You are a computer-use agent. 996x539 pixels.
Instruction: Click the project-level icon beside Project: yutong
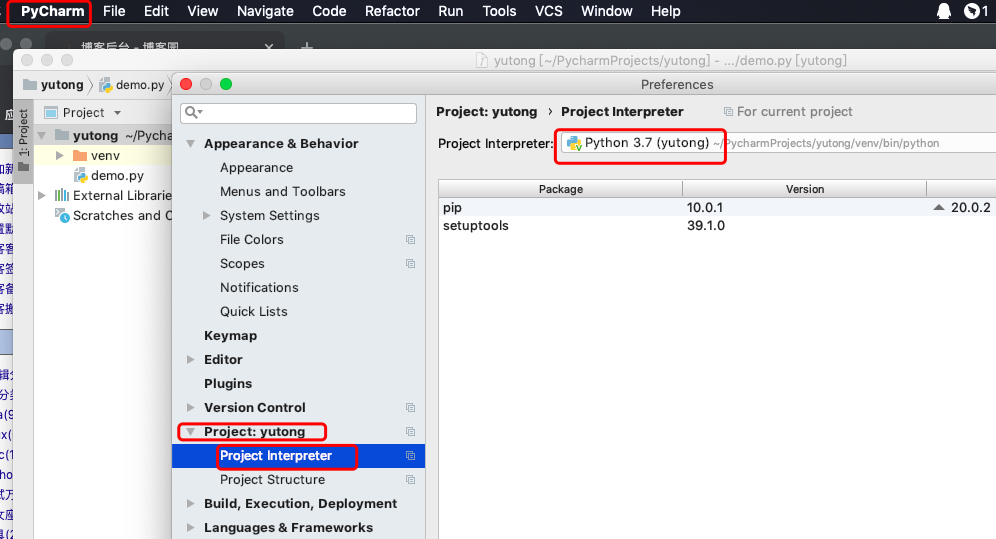click(x=410, y=432)
